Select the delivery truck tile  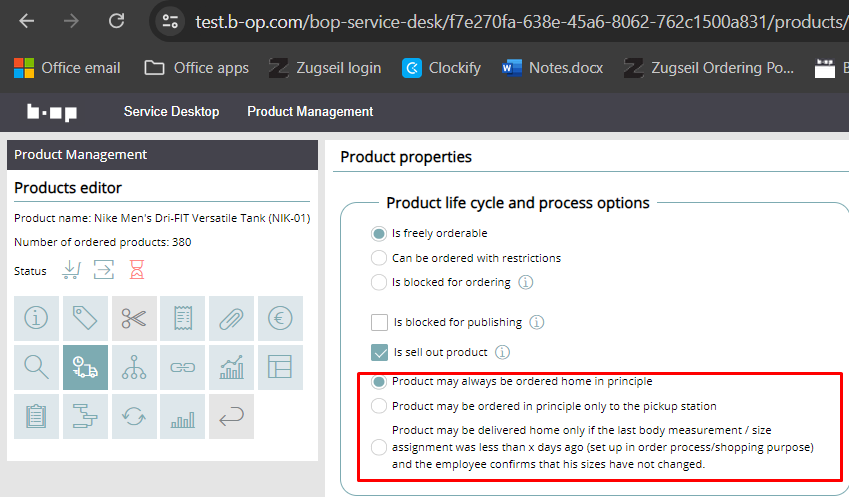(x=85, y=368)
